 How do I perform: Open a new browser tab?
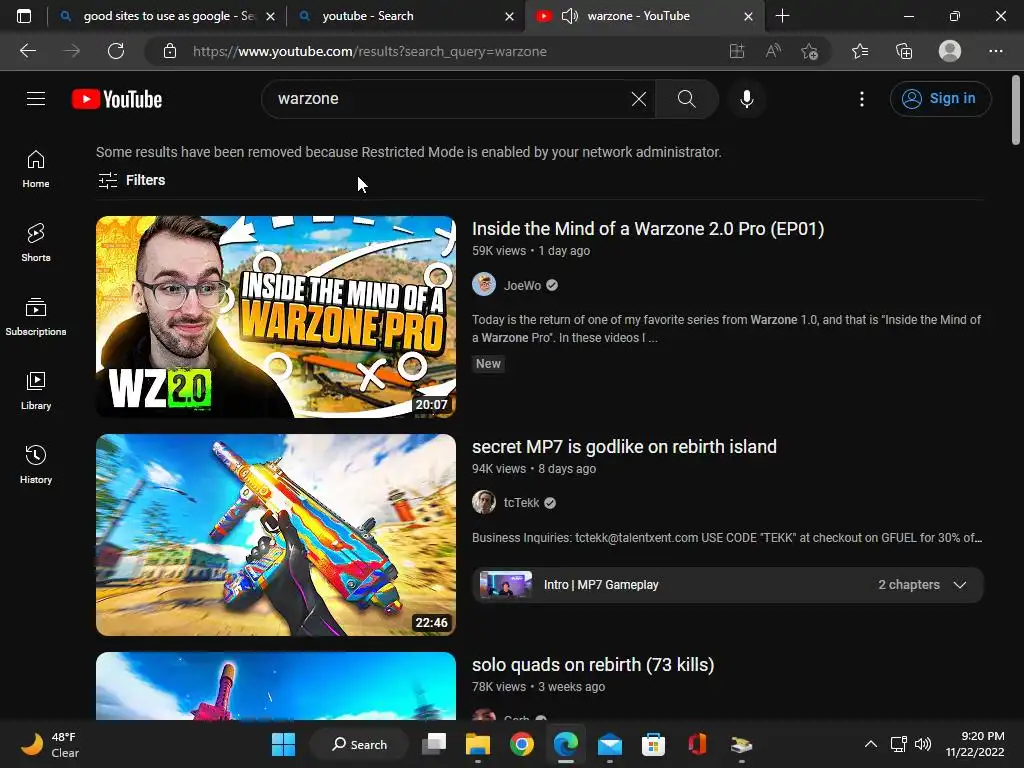(x=782, y=16)
